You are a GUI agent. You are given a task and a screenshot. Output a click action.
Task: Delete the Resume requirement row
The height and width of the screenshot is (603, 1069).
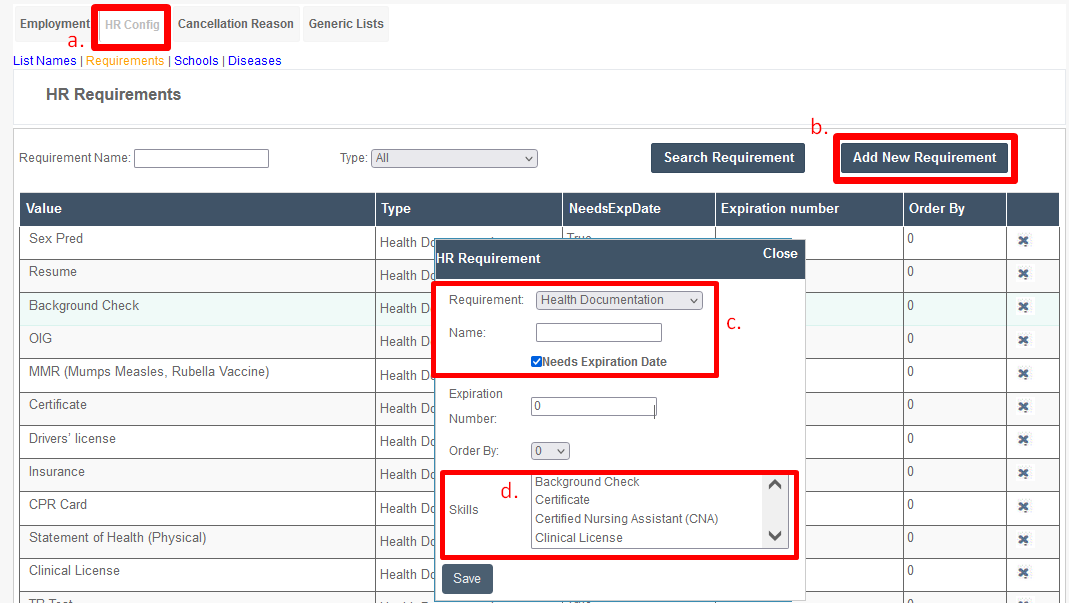(1023, 274)
